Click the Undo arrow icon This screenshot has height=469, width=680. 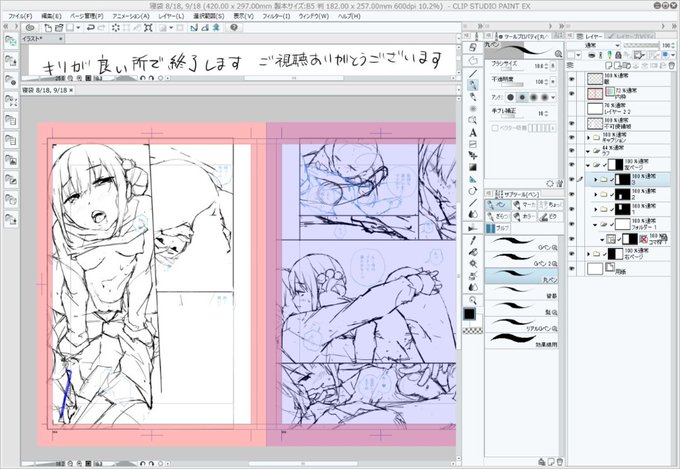(x=91, y=28)
